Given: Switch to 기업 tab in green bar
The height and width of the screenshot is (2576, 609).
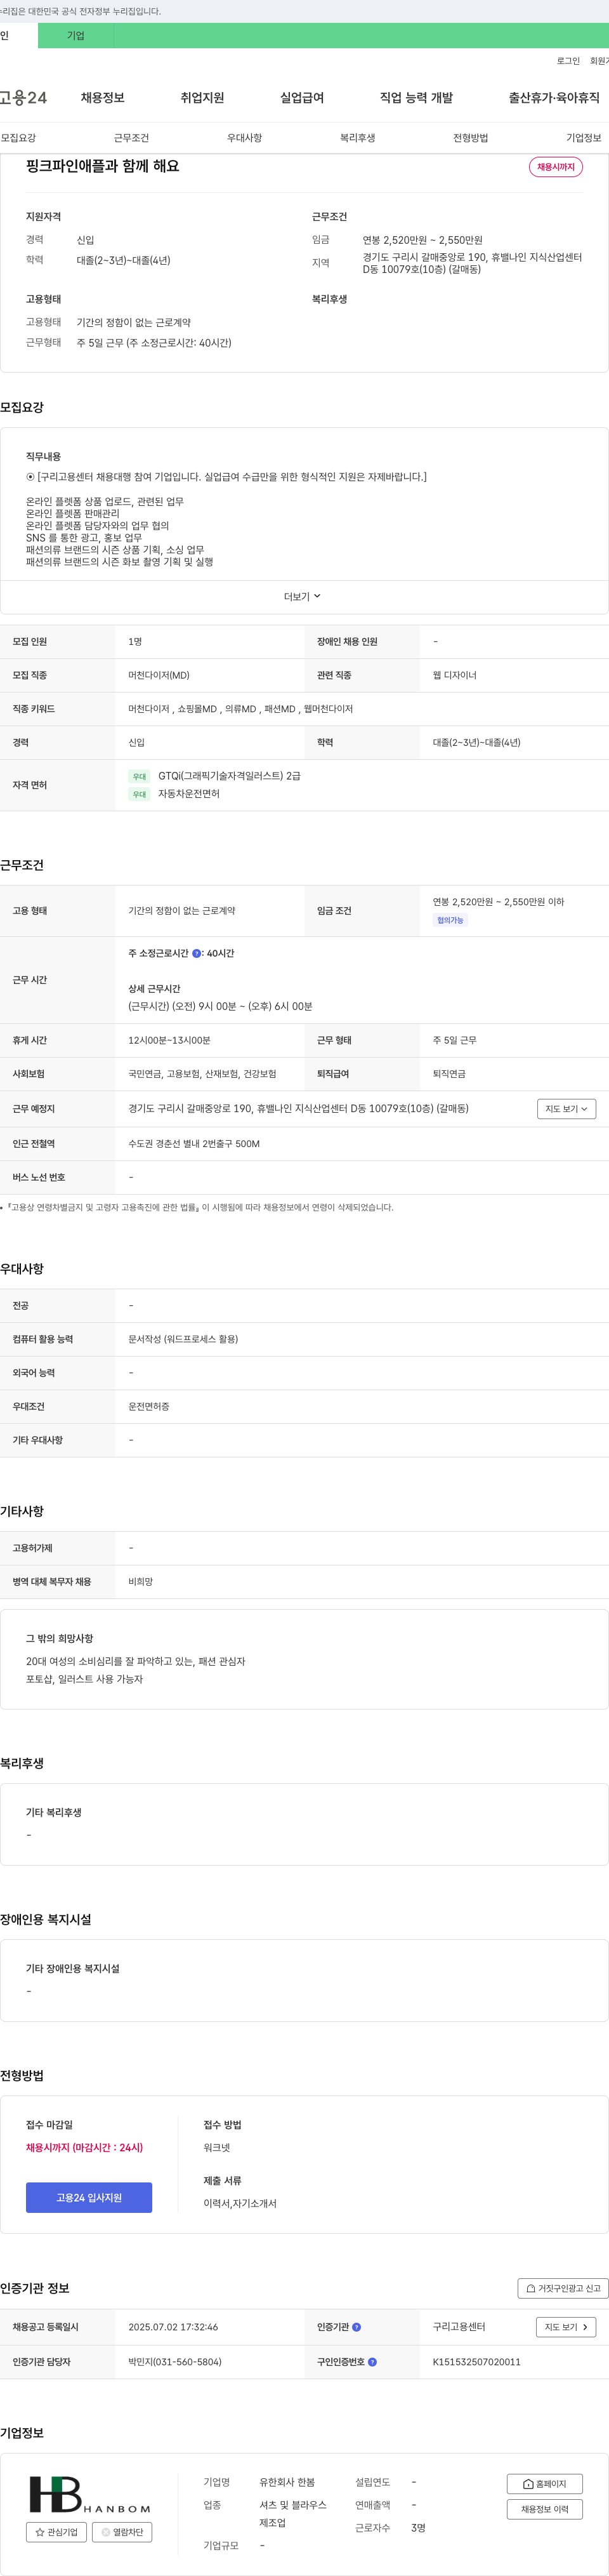Looking at the screenshot, I should pos(76,36).
